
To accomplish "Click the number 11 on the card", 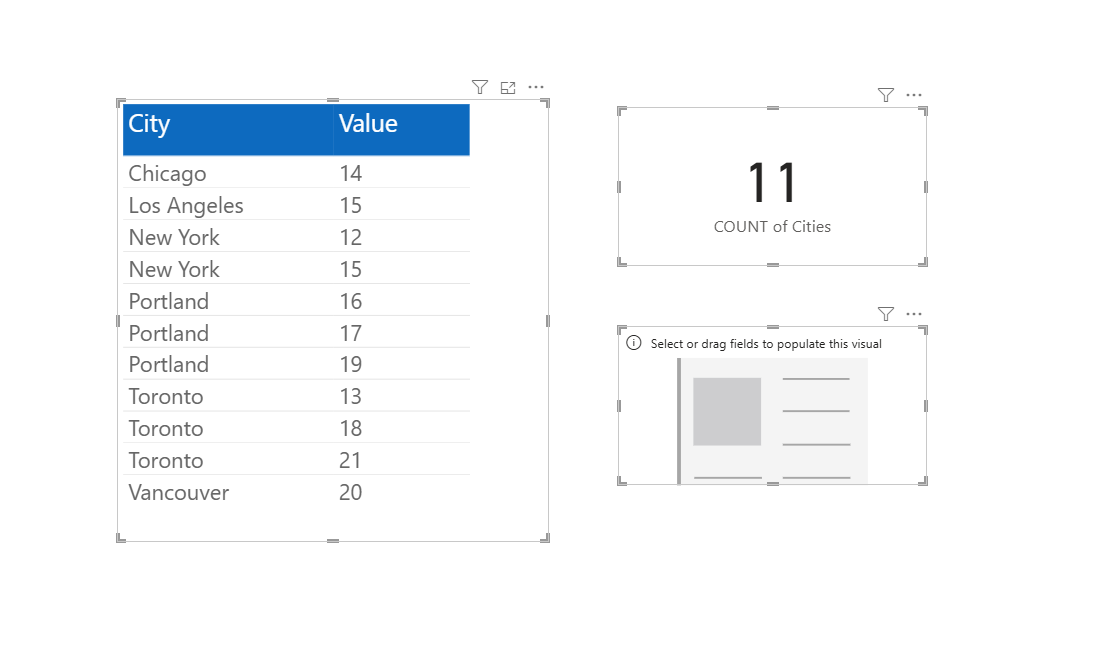I will pyautogui.click(x=772, y=183).
